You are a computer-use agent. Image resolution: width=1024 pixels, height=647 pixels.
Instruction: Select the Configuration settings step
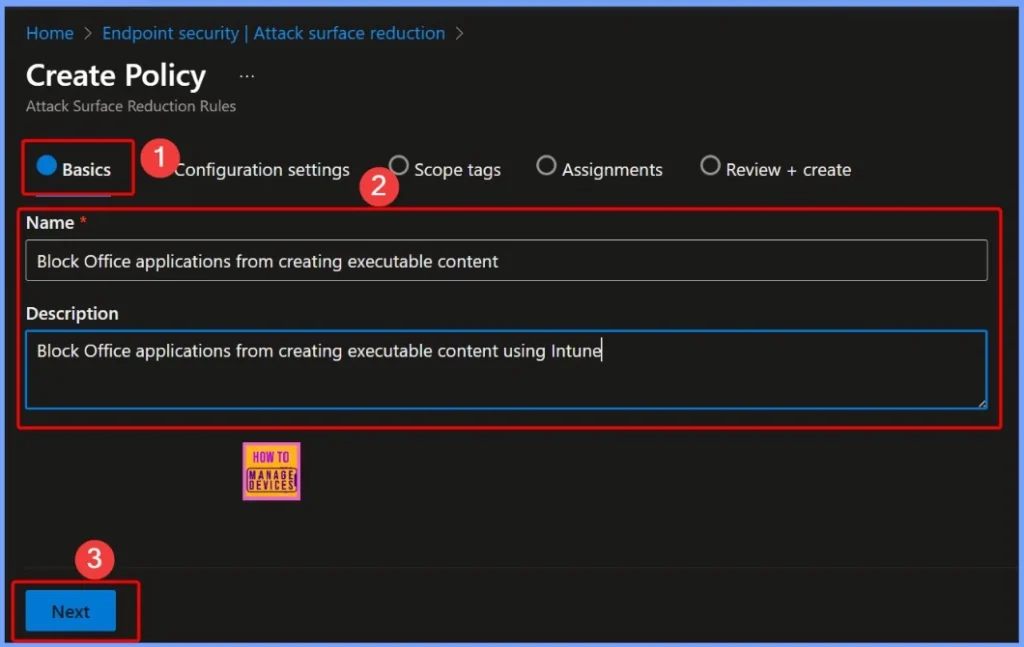click(261, 169)
